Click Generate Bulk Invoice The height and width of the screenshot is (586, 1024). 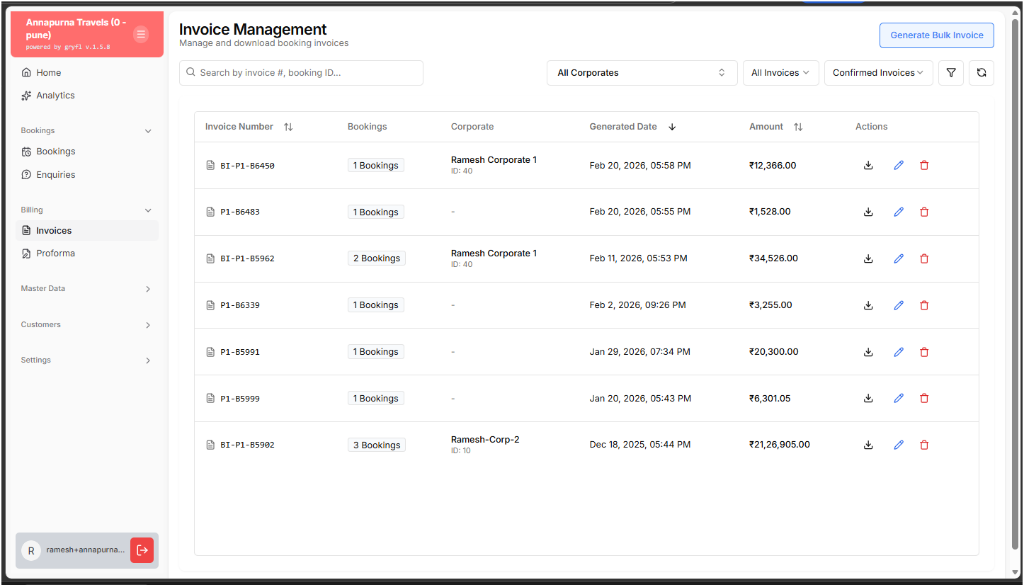point(936,34)
